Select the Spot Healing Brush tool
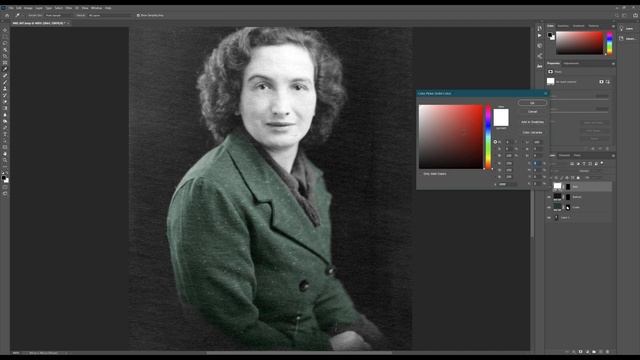 coord(5,76)
